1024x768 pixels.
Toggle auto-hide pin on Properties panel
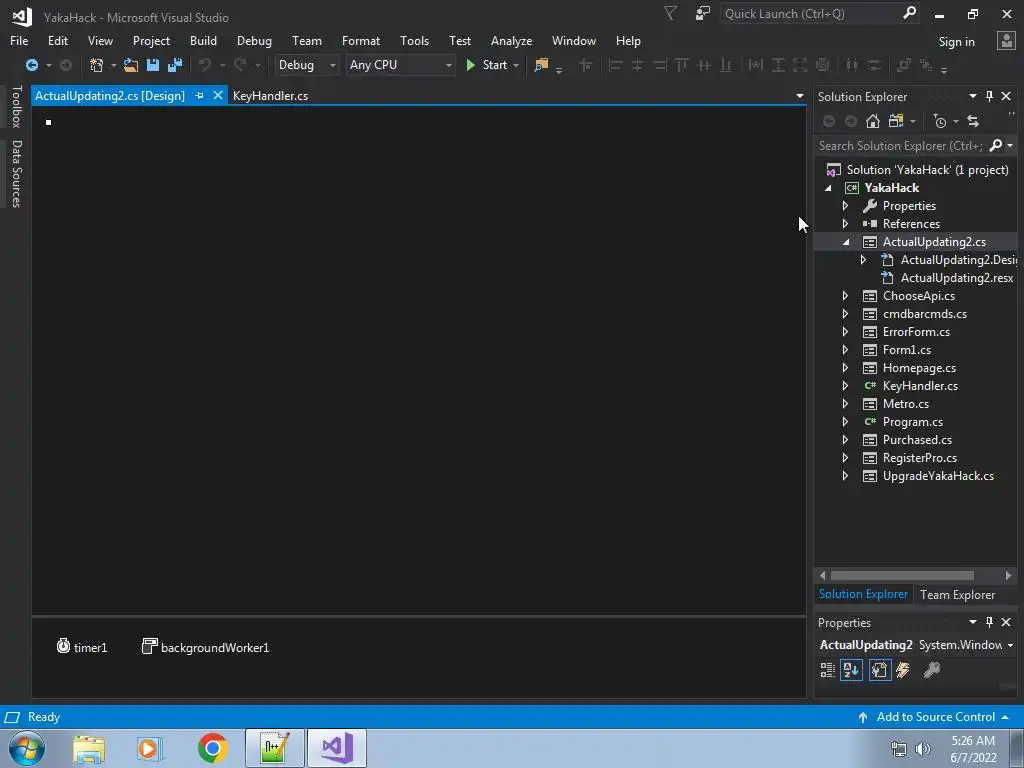[x=989, y=622]
